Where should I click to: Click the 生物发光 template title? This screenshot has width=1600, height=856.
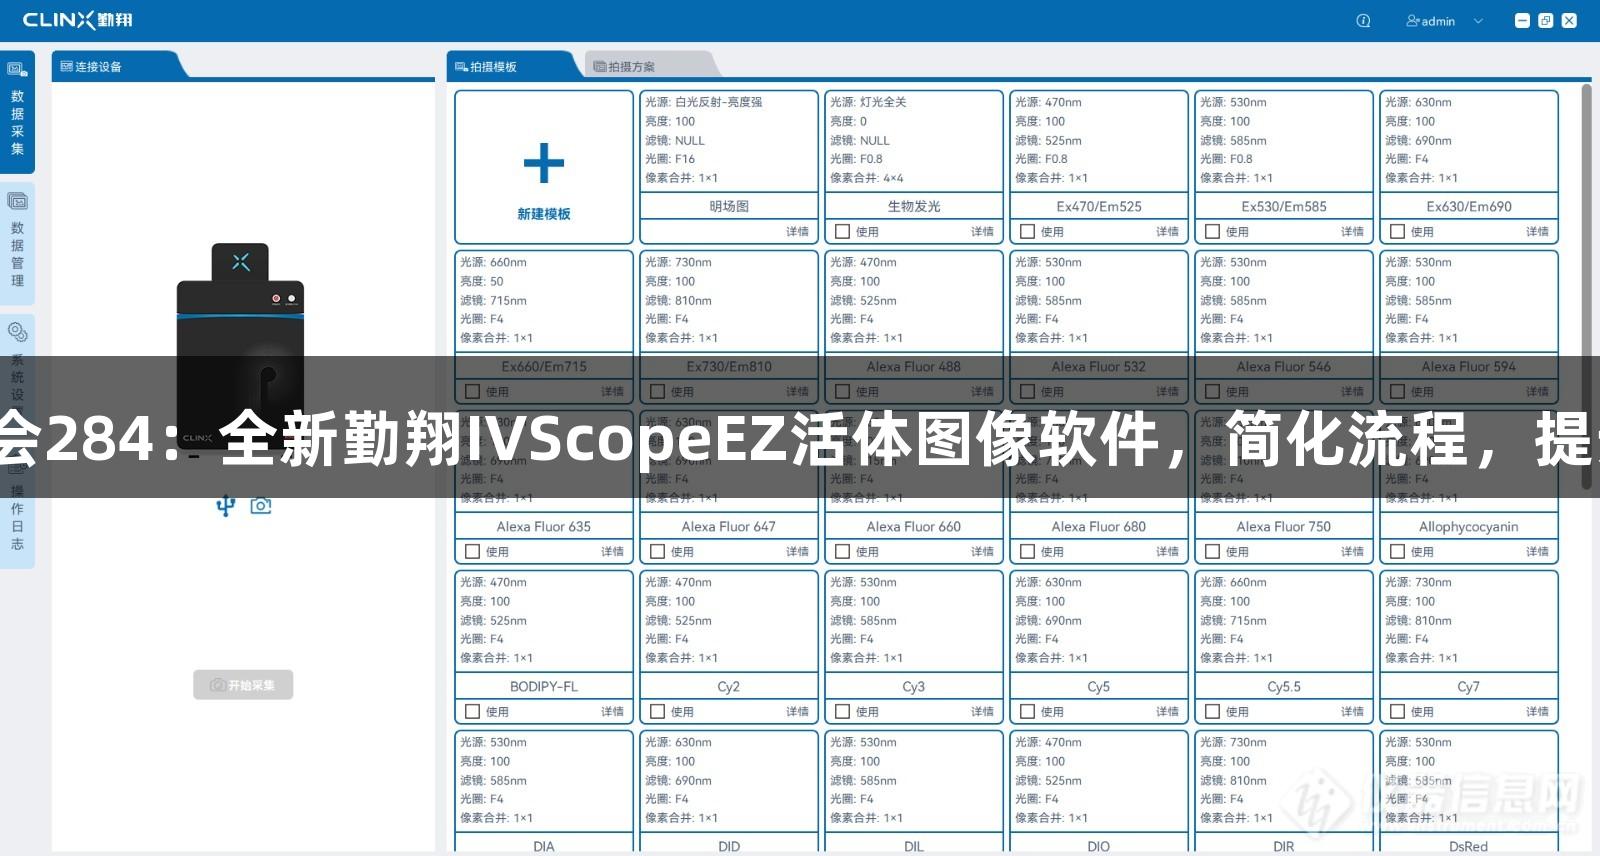[x=914, y=206]
